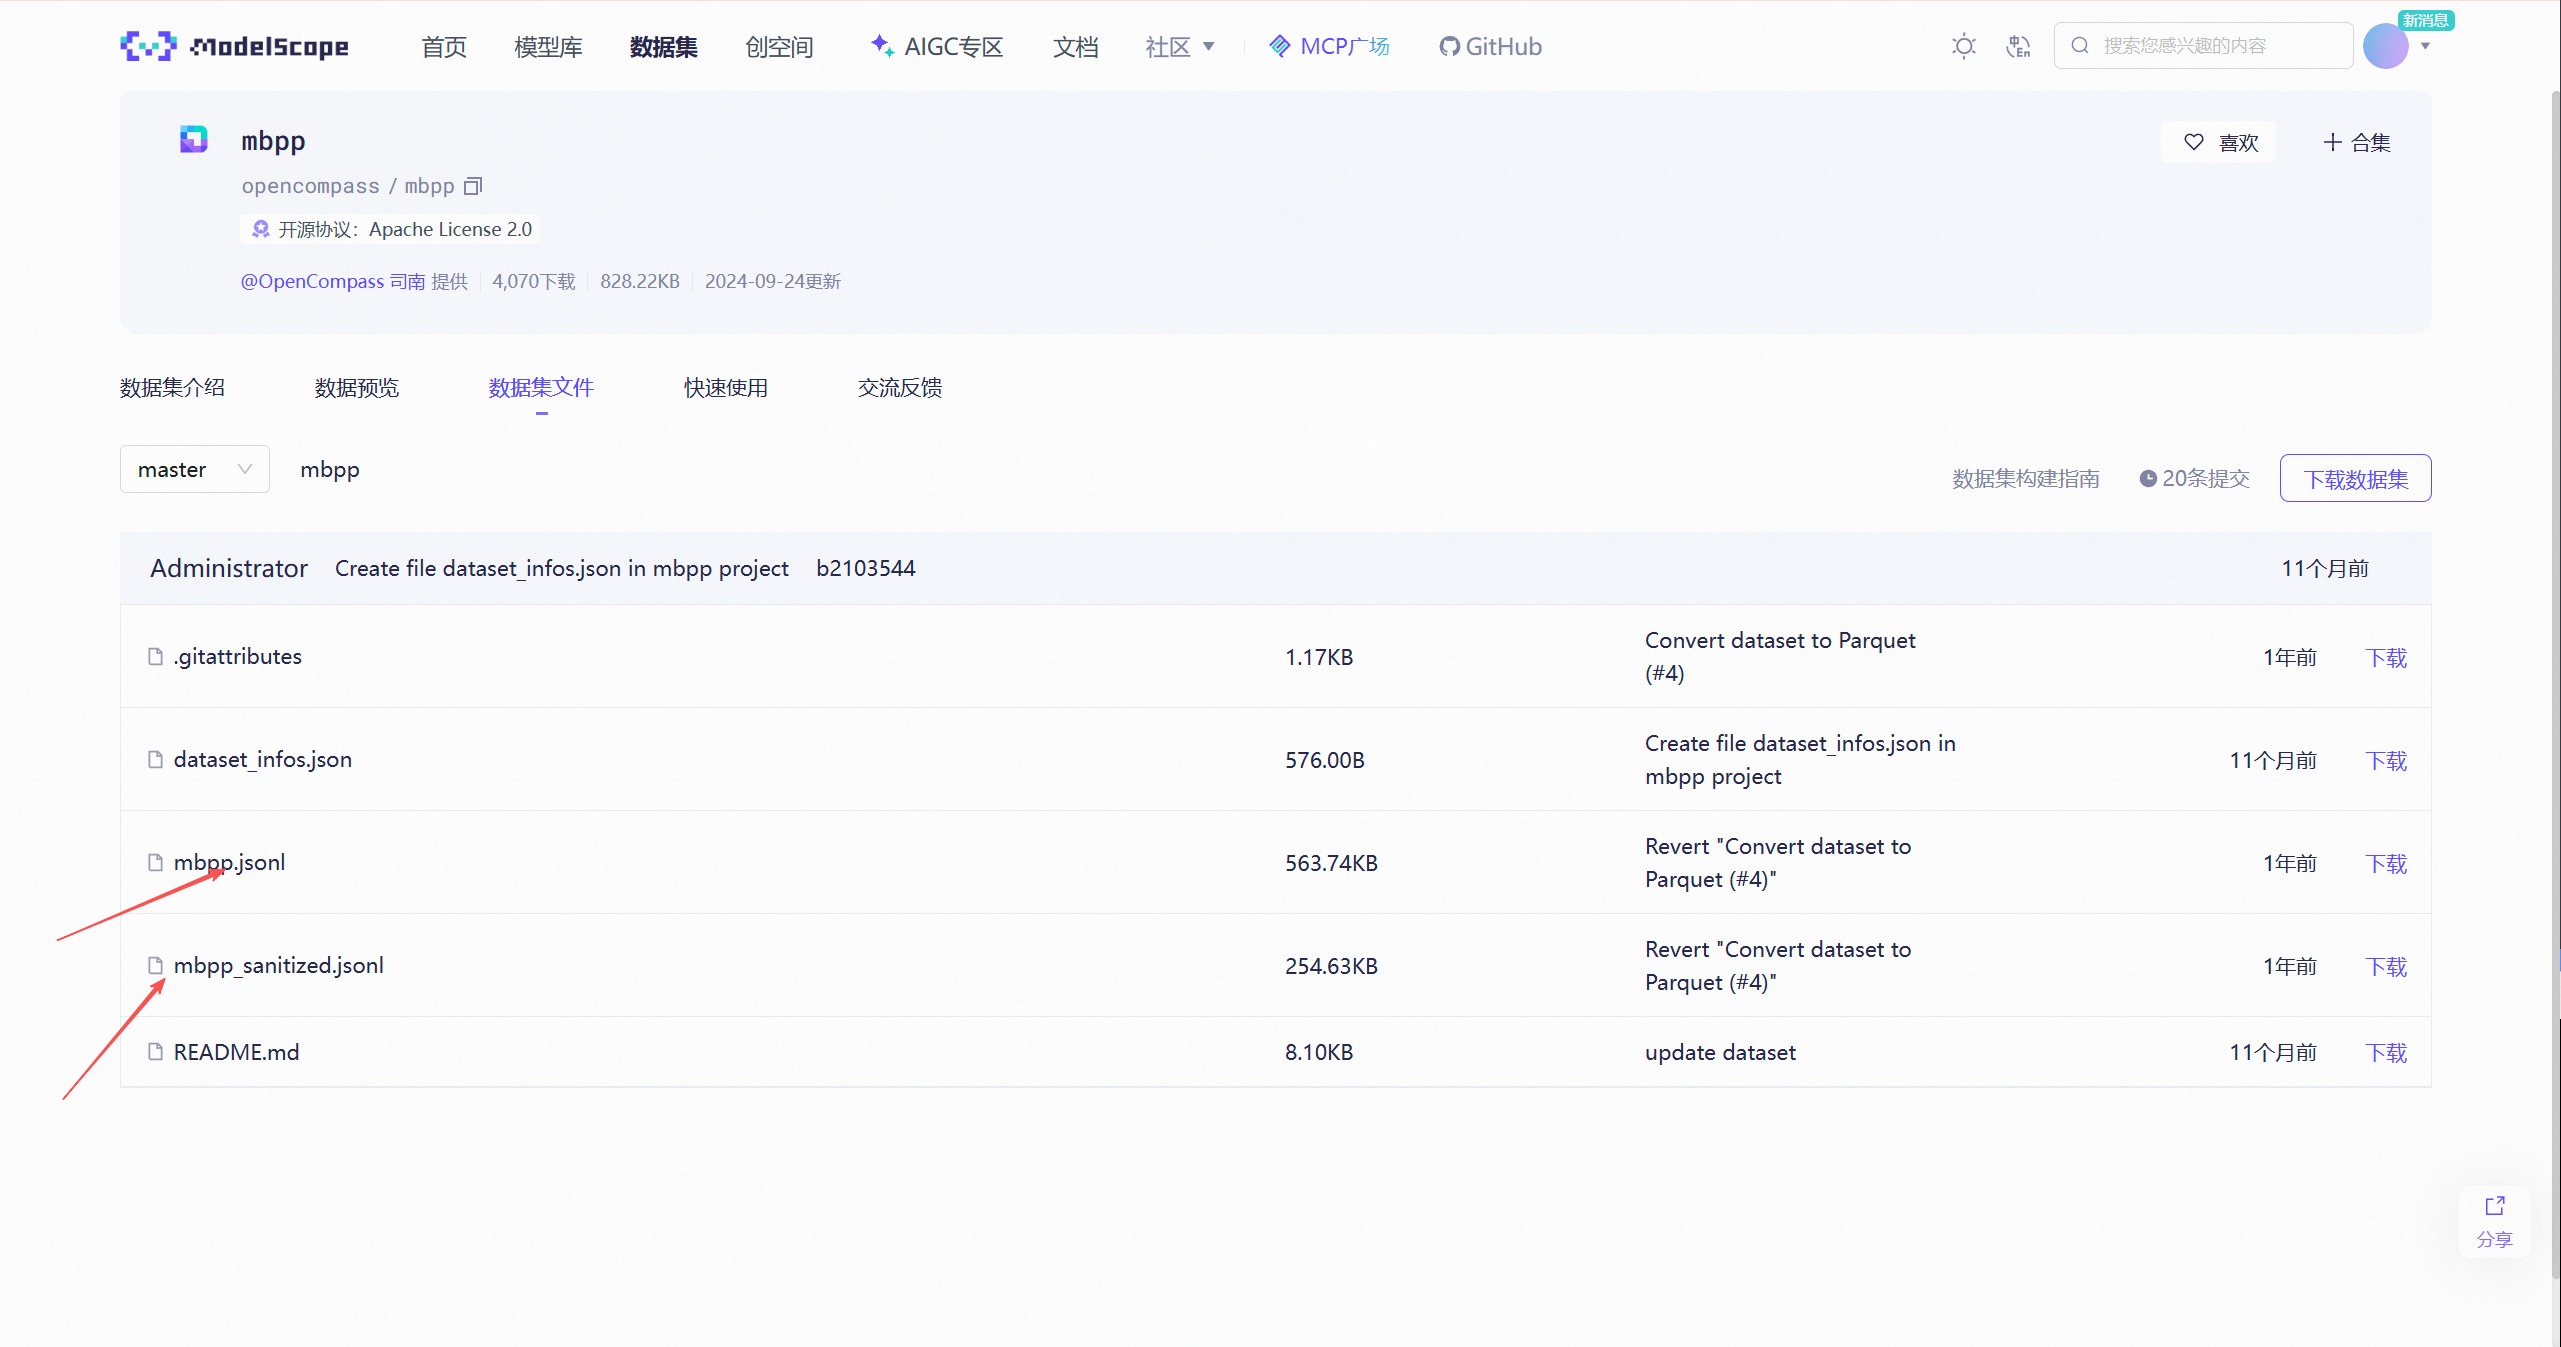Download README.md via 下载
This screenshot has height=1347, width=2561.
pos(2386,1053)
